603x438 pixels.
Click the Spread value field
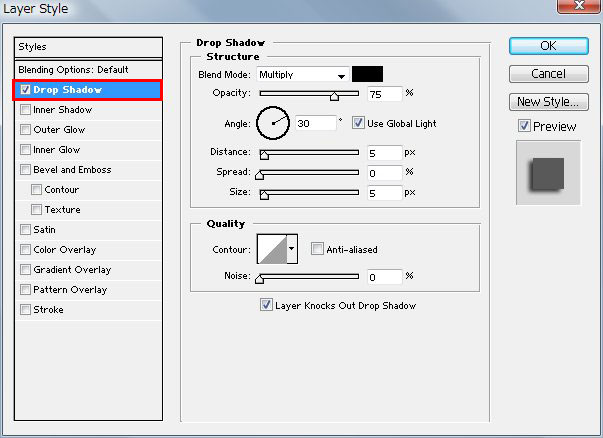pyautogui.click(x=385, y=173)
